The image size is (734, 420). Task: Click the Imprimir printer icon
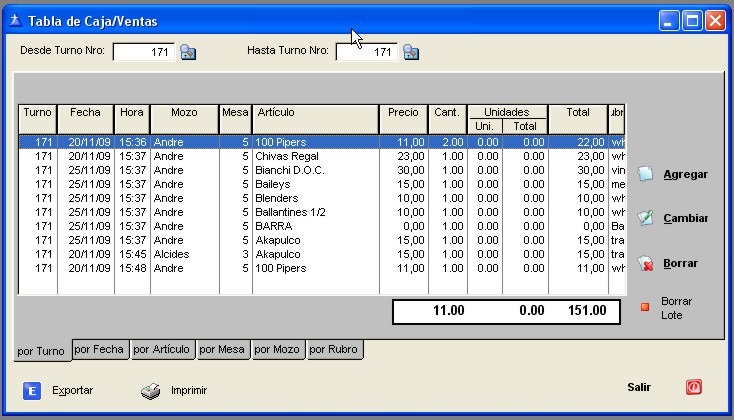(150, 390)
